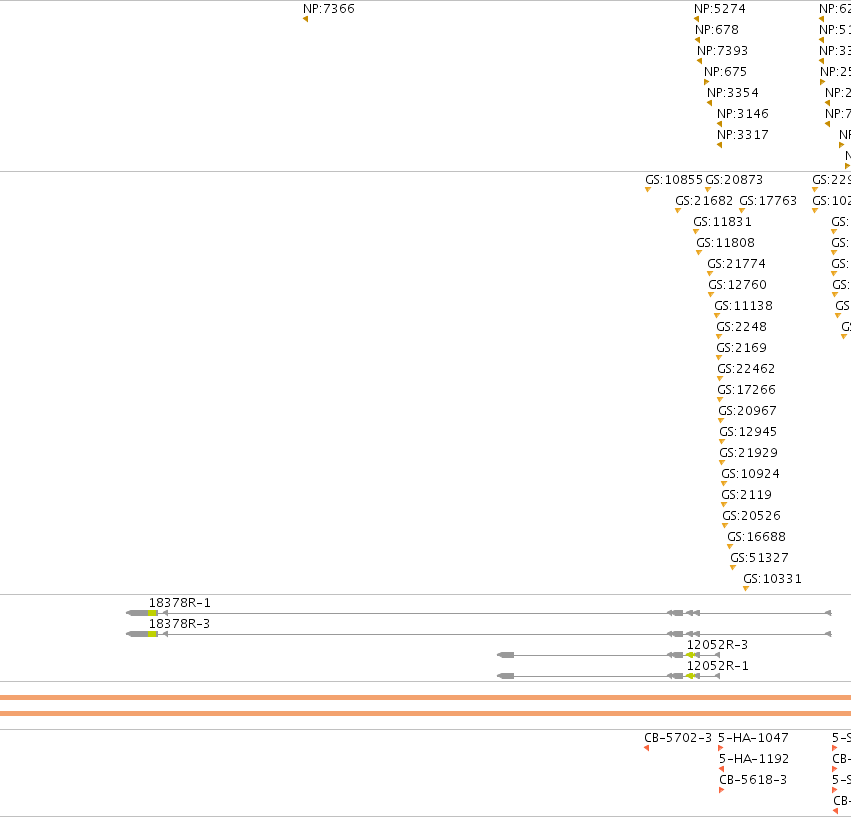The width and height of the screenshot is (851, 817).
Task: Click the triangle marker under NP:7366
Action: 306,19
